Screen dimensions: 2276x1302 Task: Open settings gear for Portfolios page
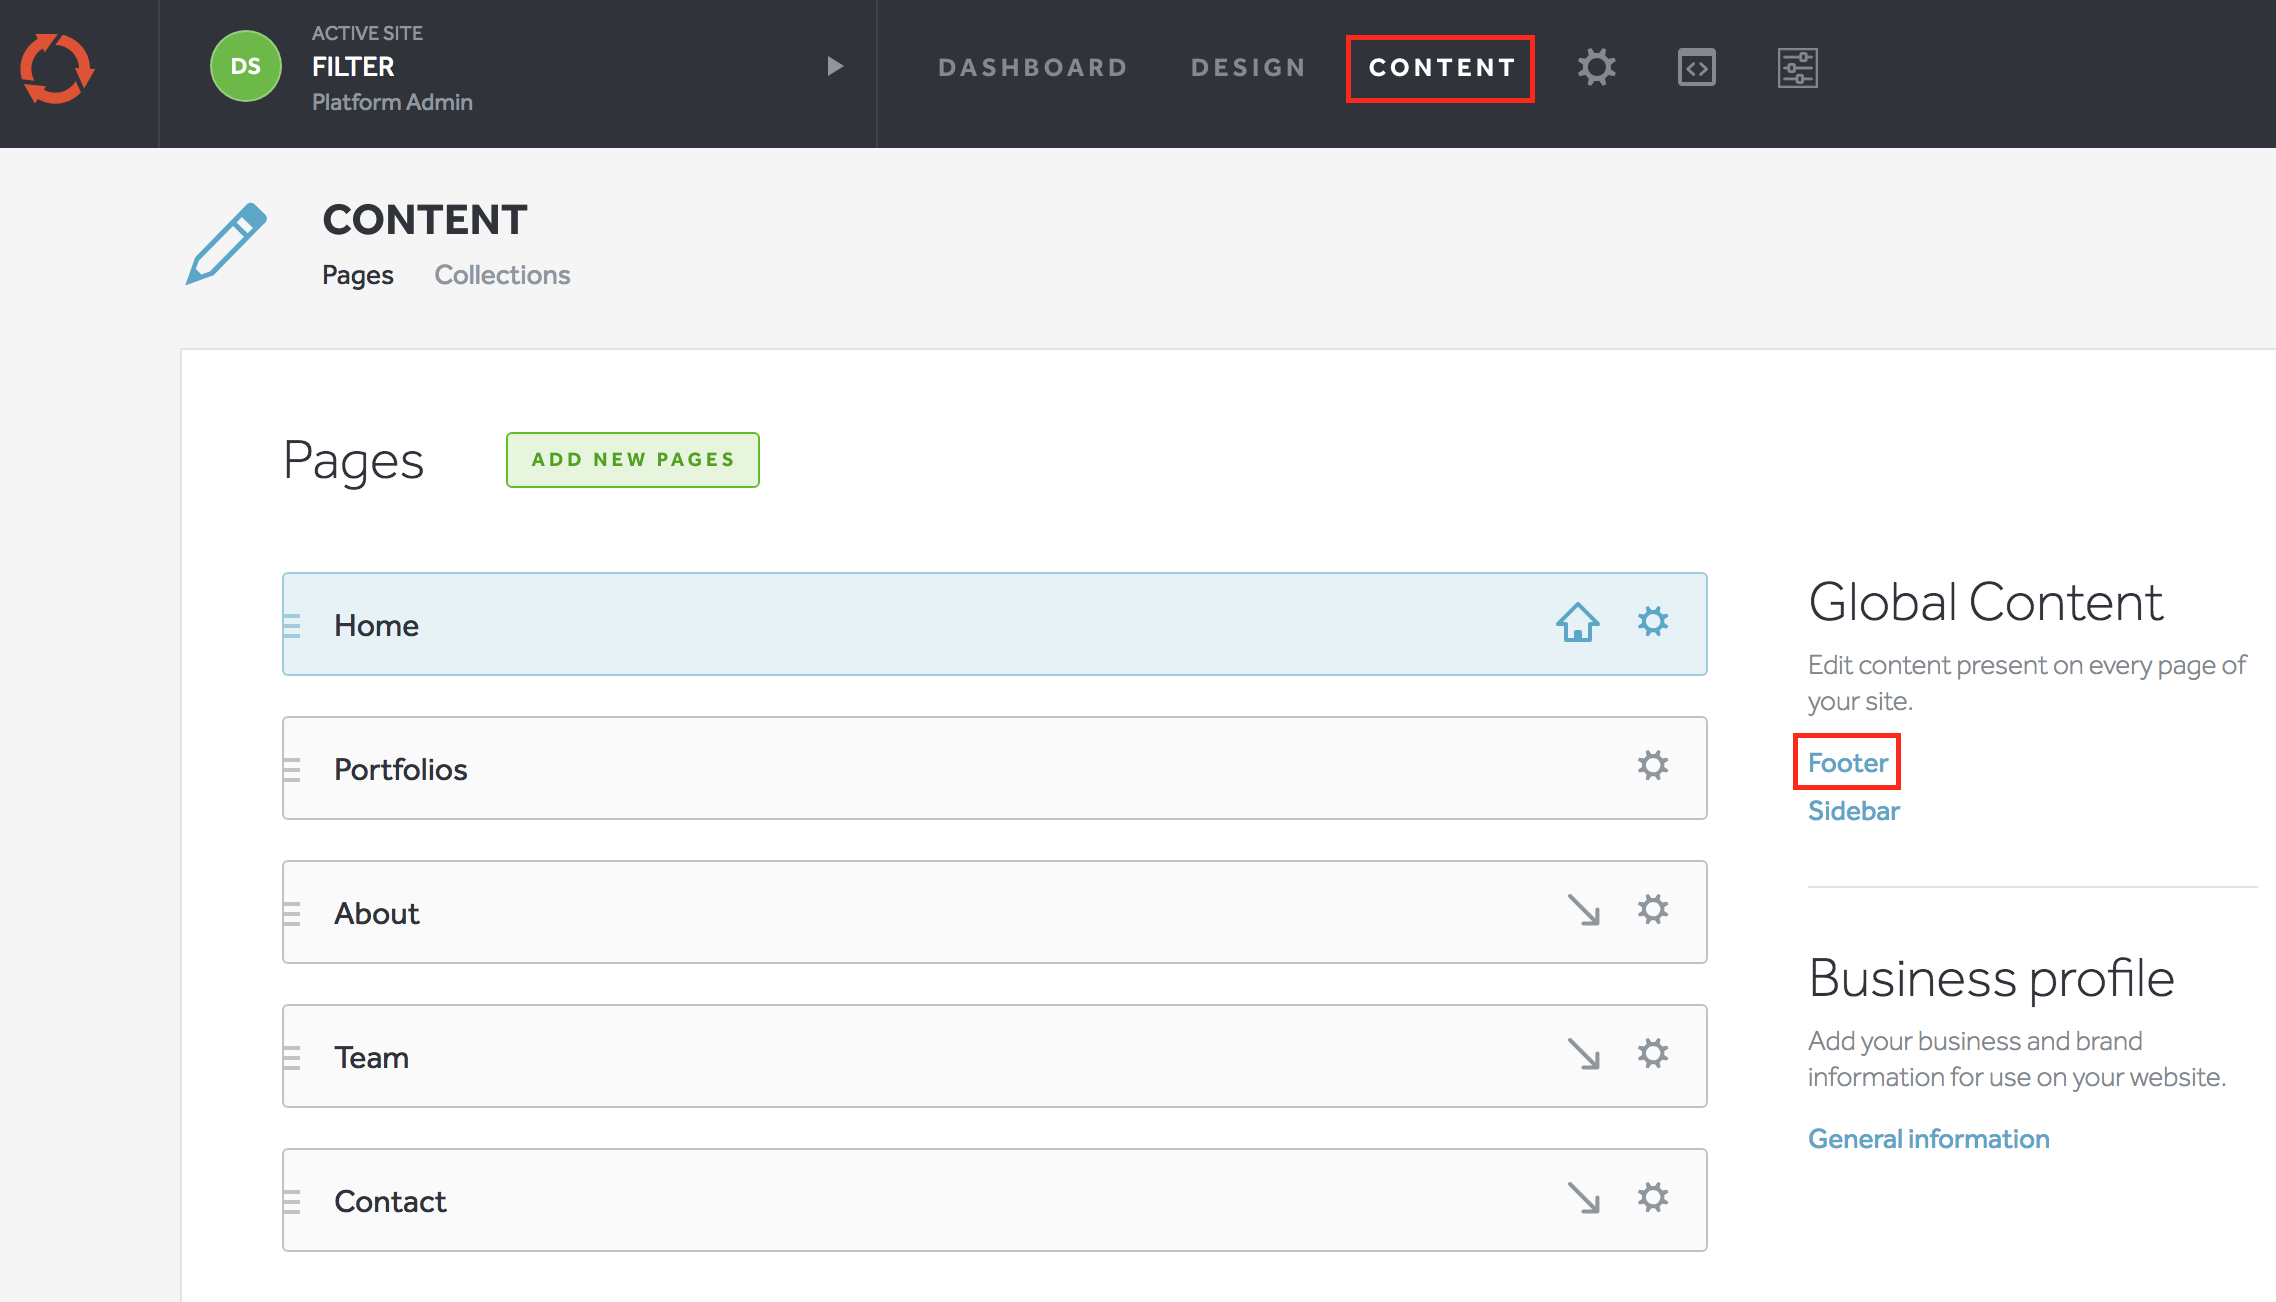1652,766
